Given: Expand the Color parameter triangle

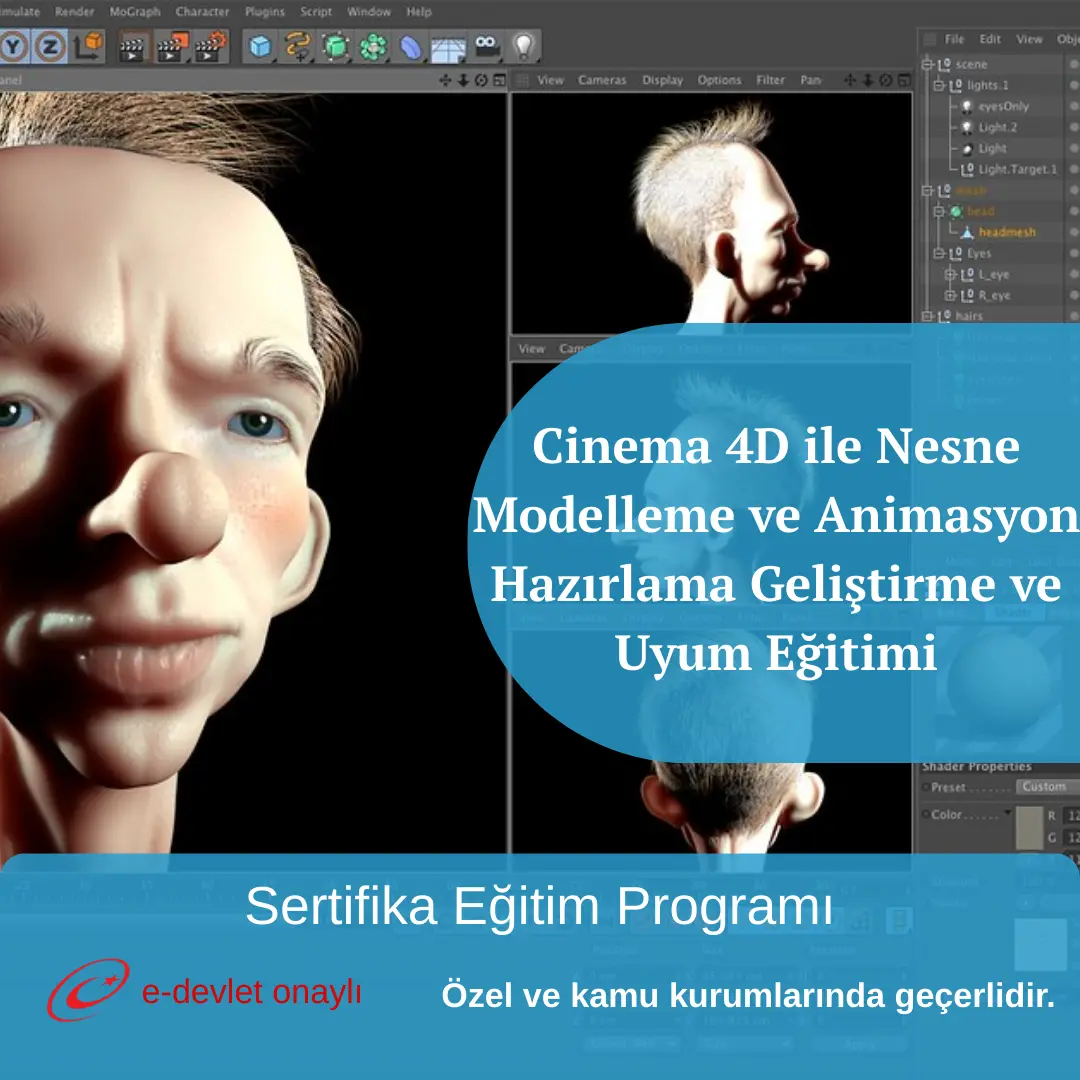Looking at the screenshot, I should [x=1008, y=813].
